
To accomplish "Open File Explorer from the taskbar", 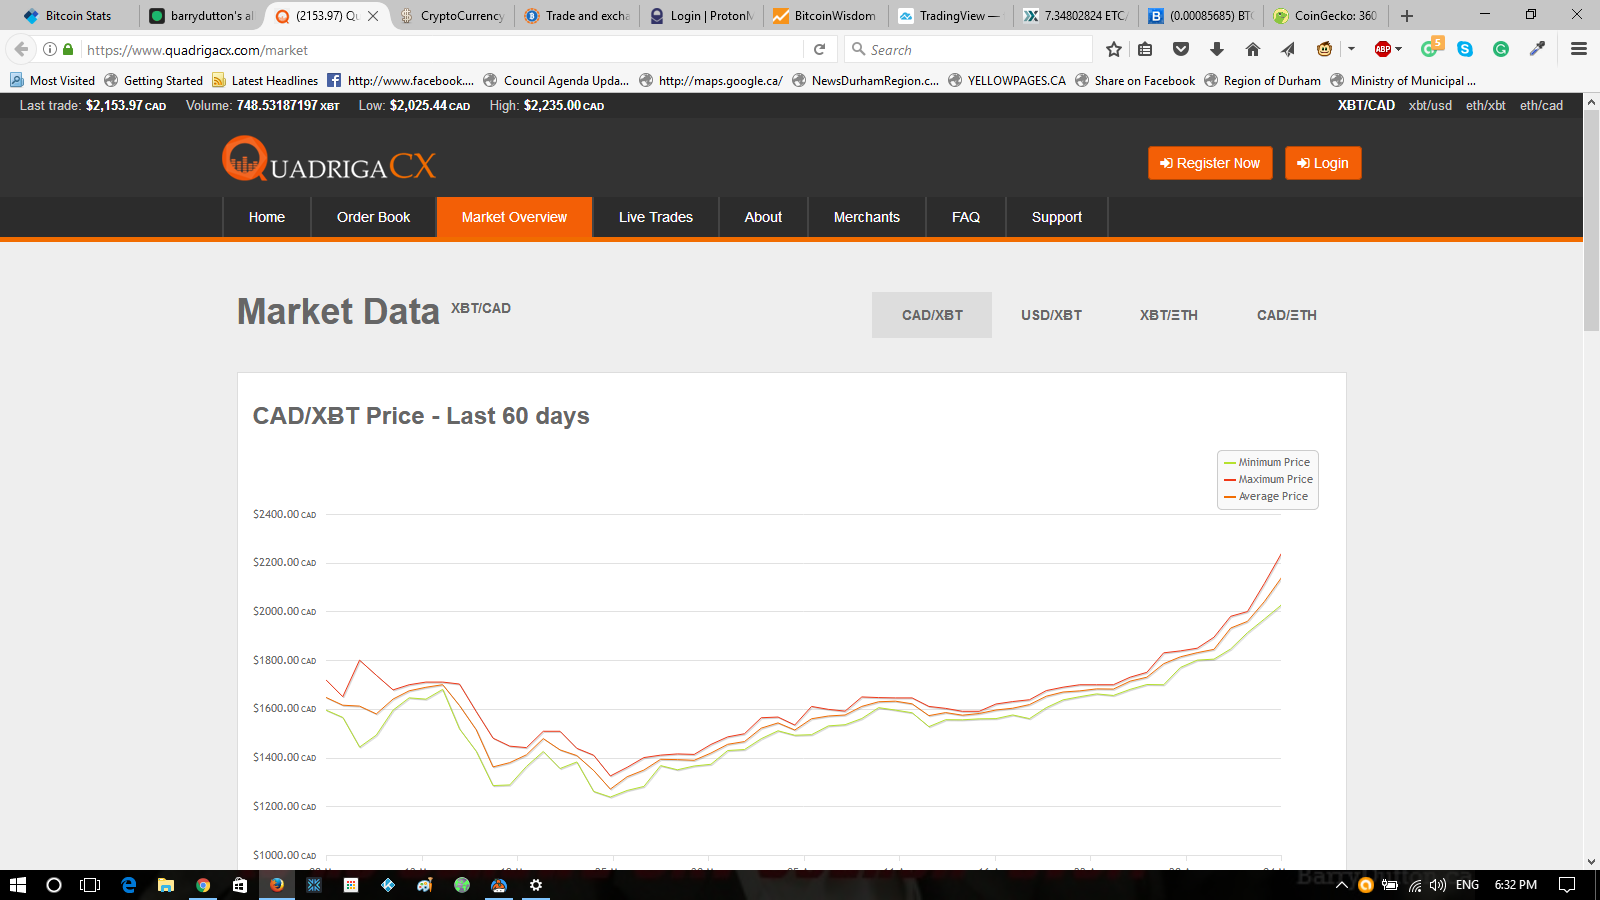I will coord(166,885).
